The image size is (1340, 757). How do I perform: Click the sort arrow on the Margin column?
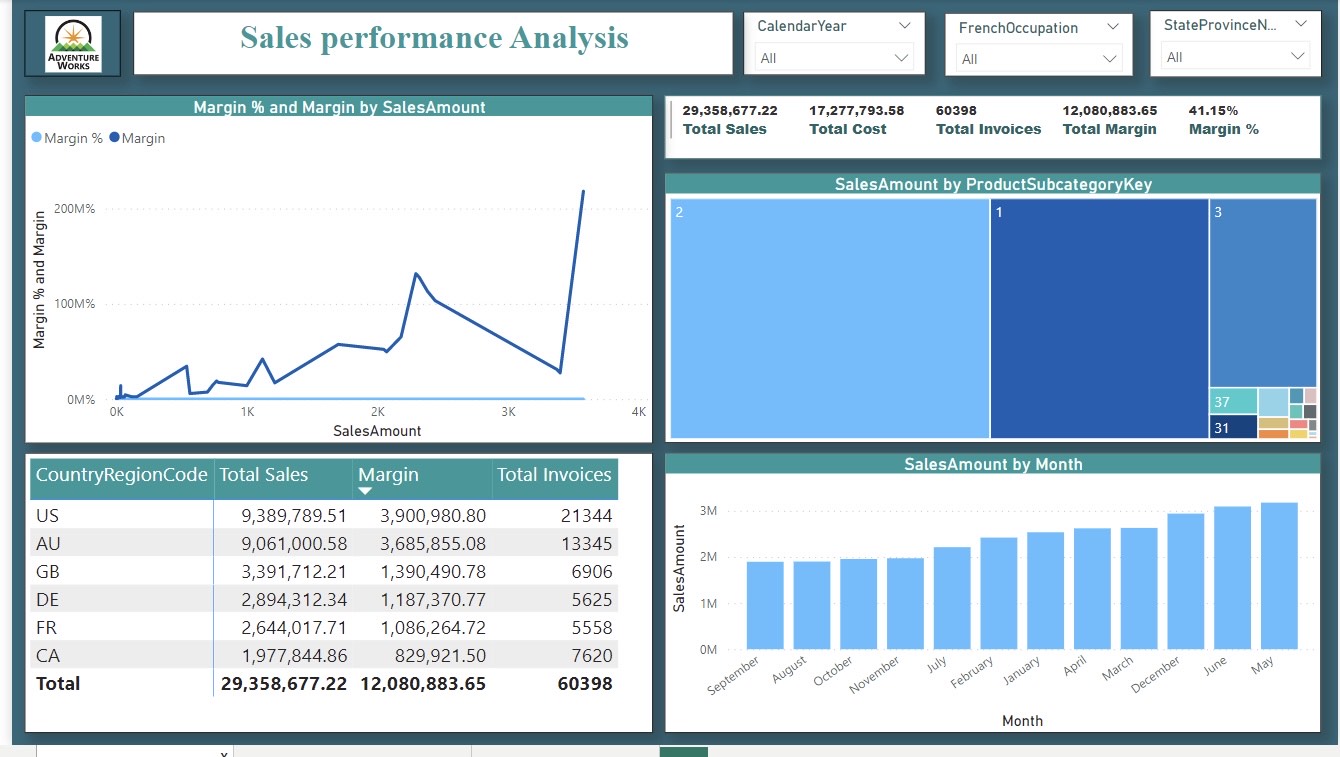coord(367,487)
